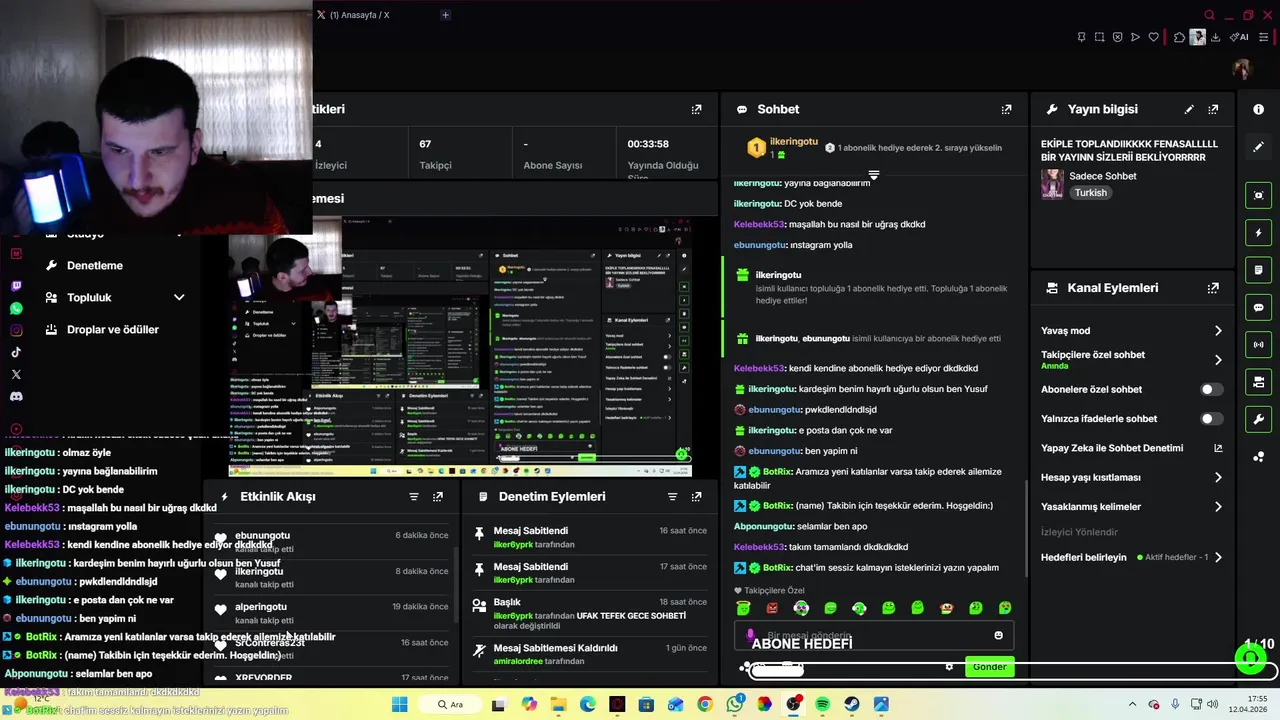The image size is (1280, 720).
Task: Open profile avatar at top right
Action: pyautogui.click(x=1242, y=69)
